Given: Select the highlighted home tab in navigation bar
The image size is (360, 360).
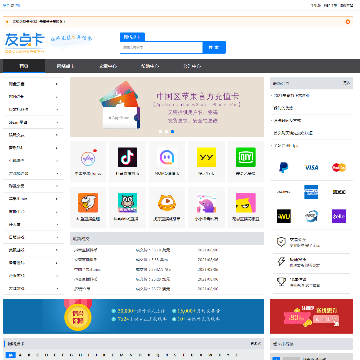Looking at the screenshot, I should click(x=24, y=66).
